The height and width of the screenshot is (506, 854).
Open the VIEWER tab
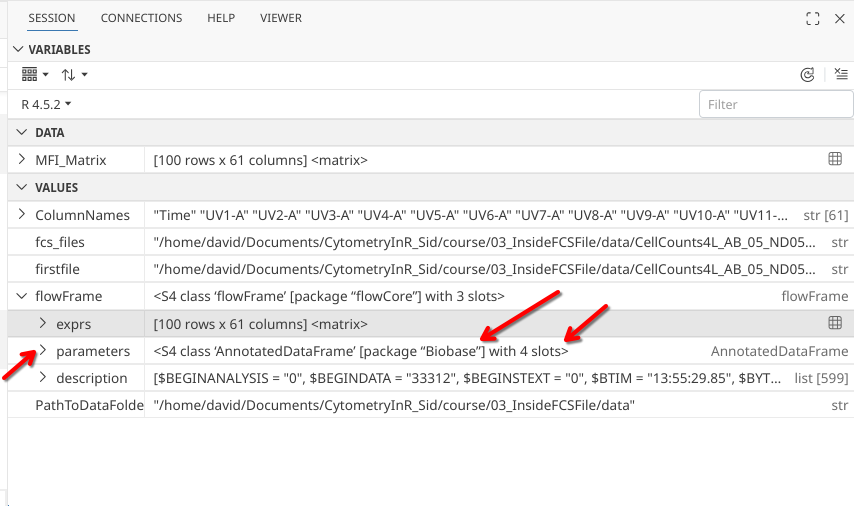[x=280, y=18]
